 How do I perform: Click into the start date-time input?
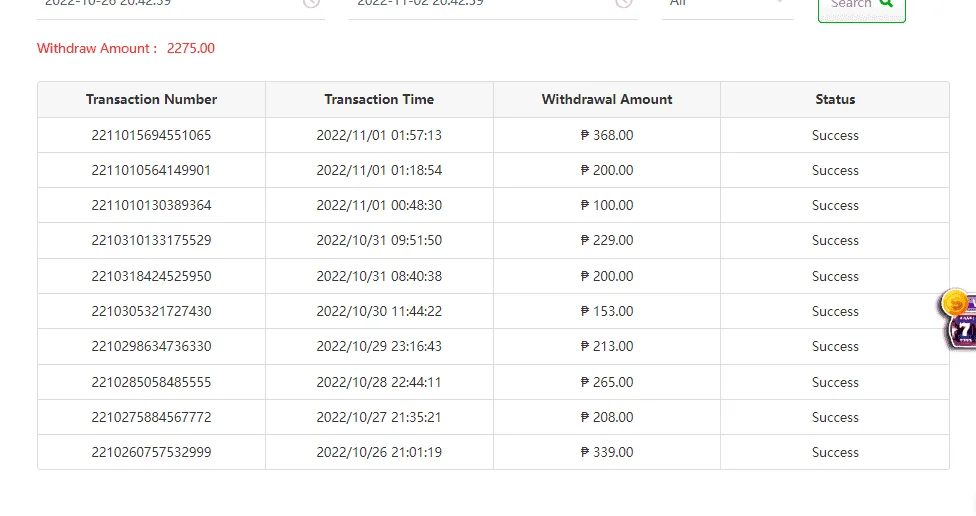click(181, 5)
